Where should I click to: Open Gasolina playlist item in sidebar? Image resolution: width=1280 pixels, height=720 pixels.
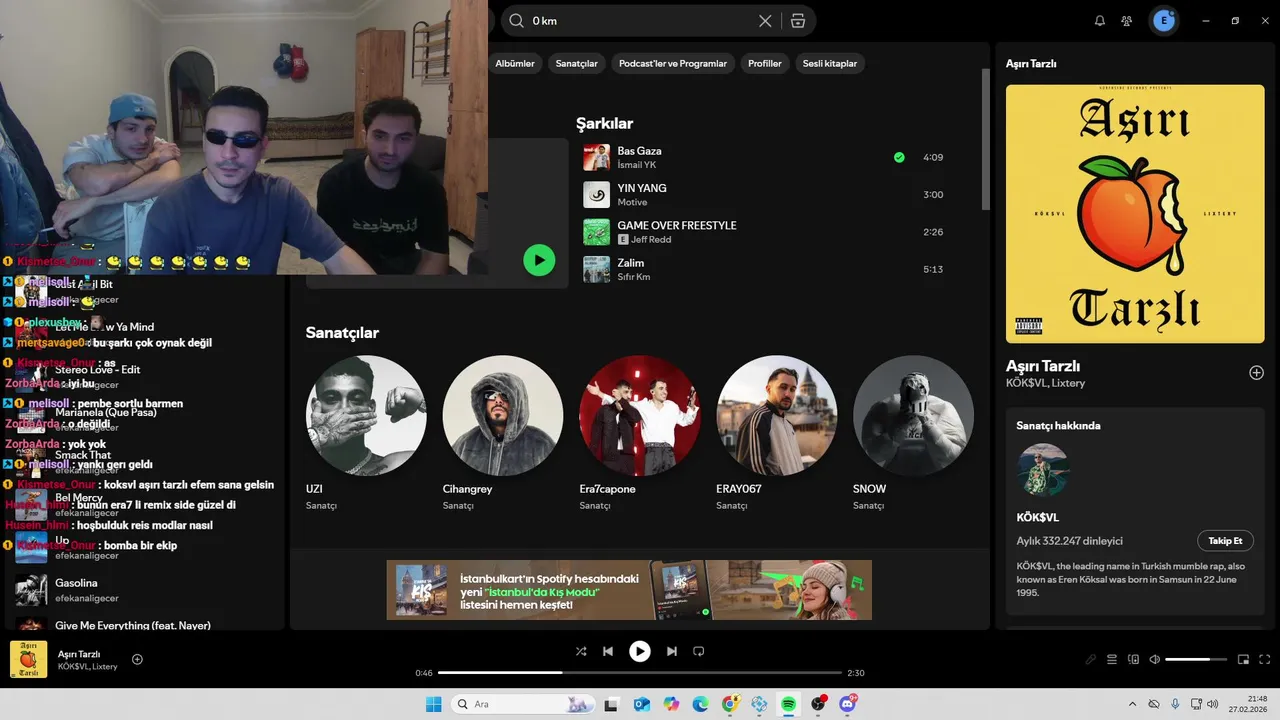[145, 590]
